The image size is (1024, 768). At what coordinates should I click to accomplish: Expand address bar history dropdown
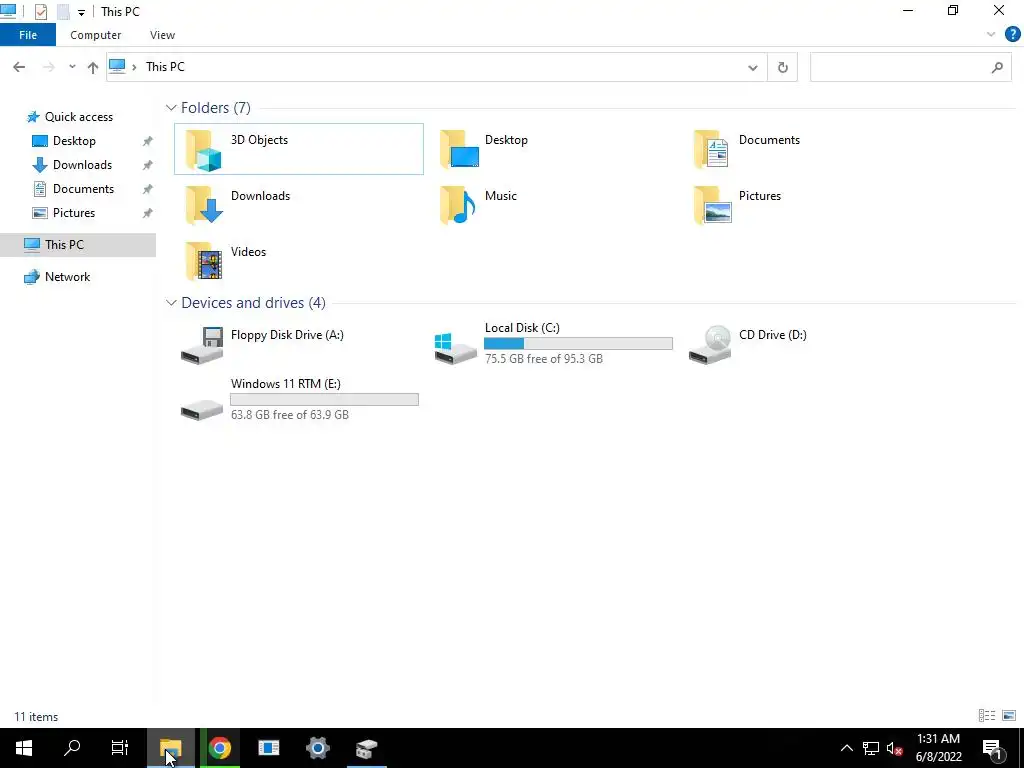pos(752,67)
